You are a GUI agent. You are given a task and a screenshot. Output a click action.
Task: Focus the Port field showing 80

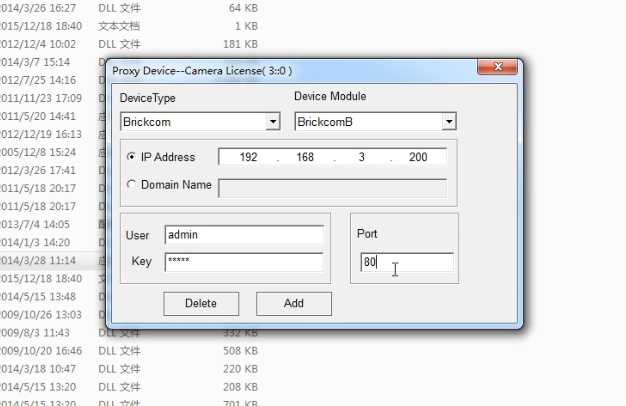click(406, 262)
